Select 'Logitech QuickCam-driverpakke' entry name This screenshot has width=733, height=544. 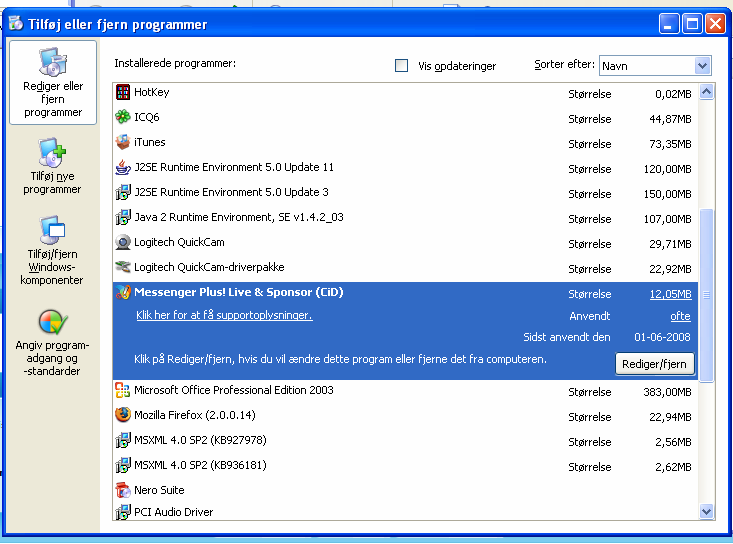tap(209, 267)
